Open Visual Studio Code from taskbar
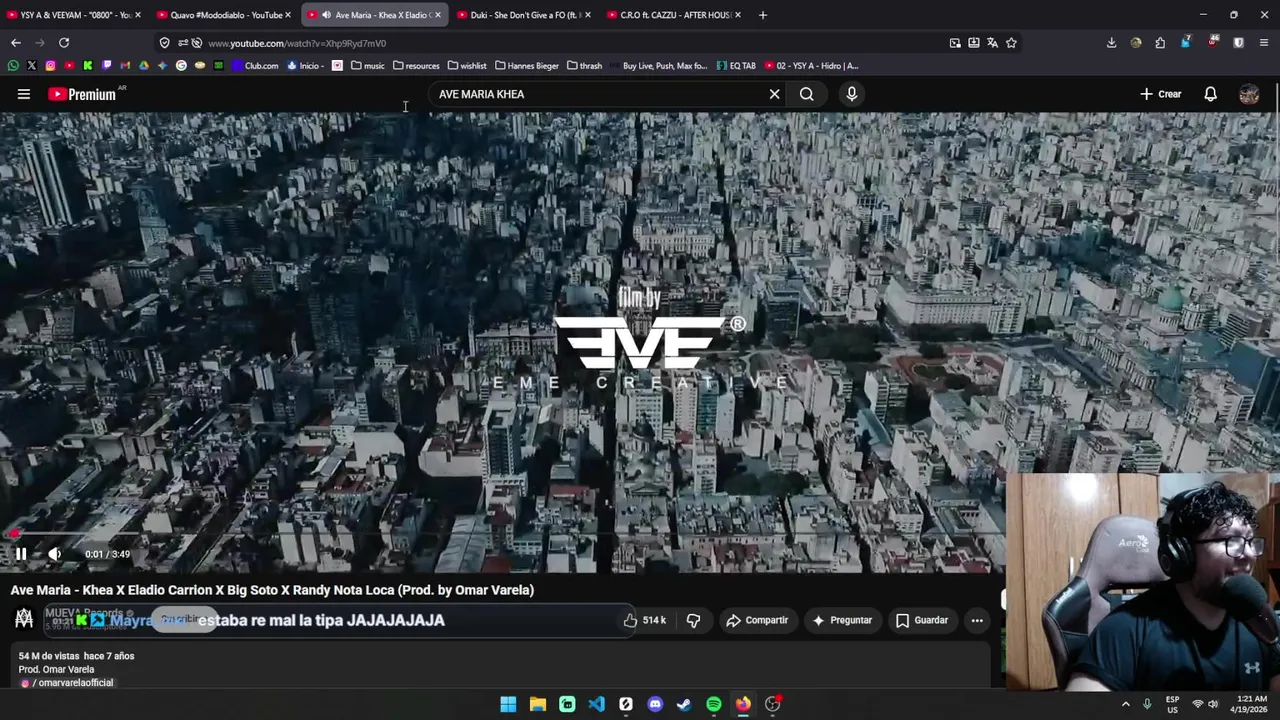The image size is (1280, 720). point(596,704)
